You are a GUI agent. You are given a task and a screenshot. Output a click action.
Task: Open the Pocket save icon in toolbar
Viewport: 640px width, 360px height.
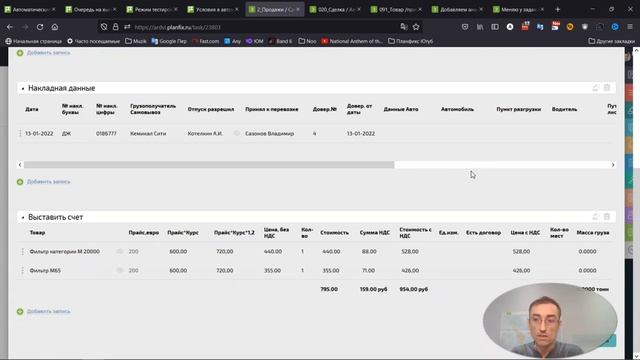tap(465, 27)
